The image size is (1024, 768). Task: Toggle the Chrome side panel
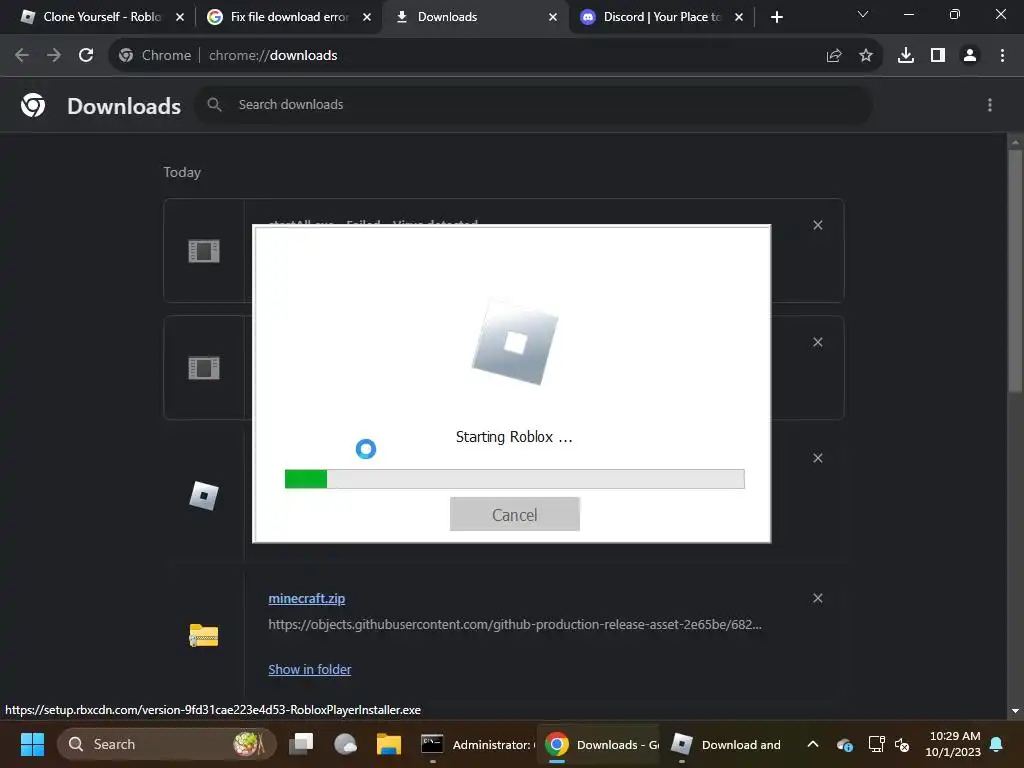pos(938,56)
